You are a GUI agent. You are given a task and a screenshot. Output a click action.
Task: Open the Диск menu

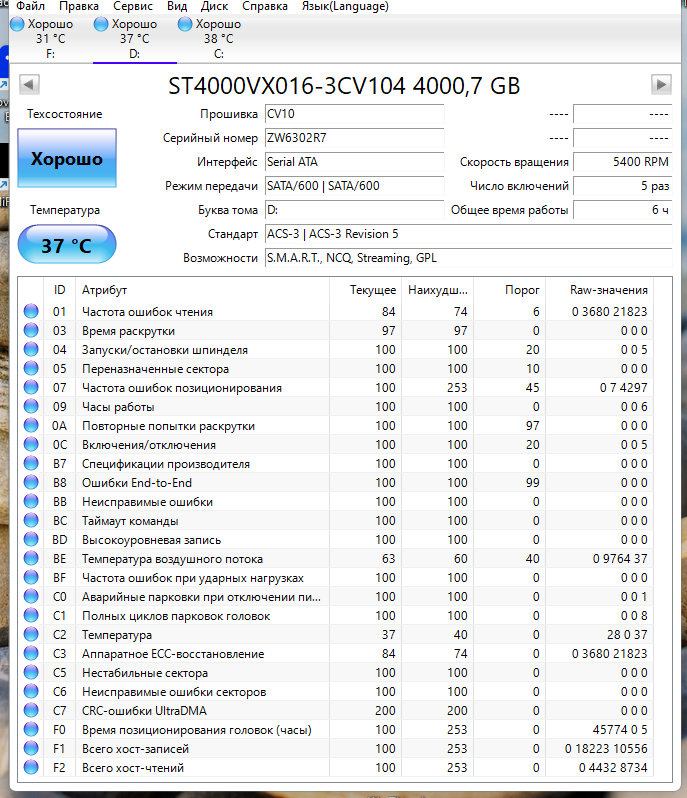[214, 6]
